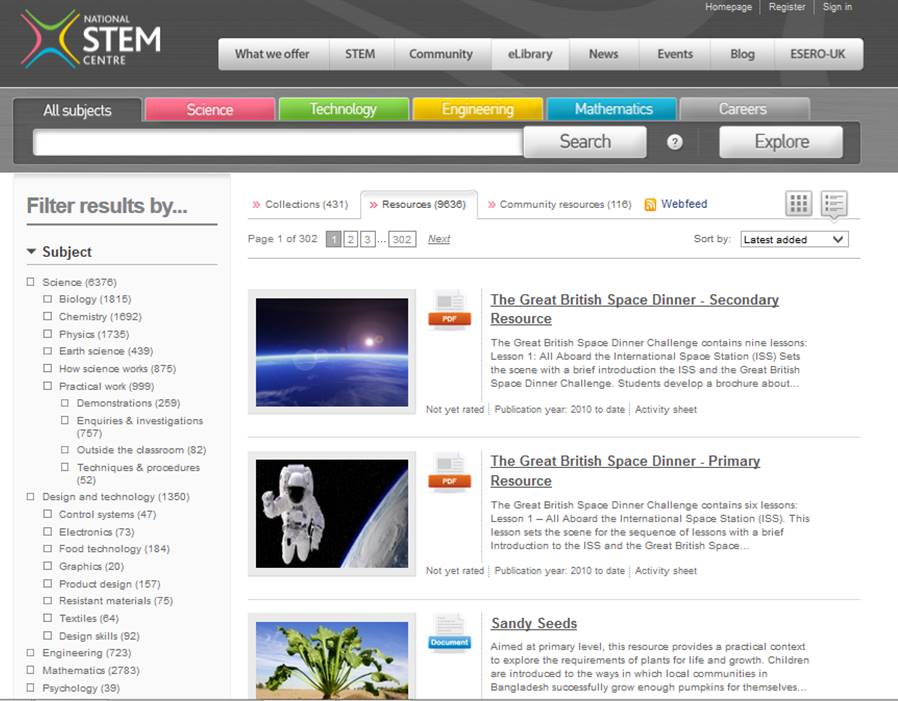Click the astronaut spacewalk thumbnail
The image size is (898, 701).
tap(331, 513)
